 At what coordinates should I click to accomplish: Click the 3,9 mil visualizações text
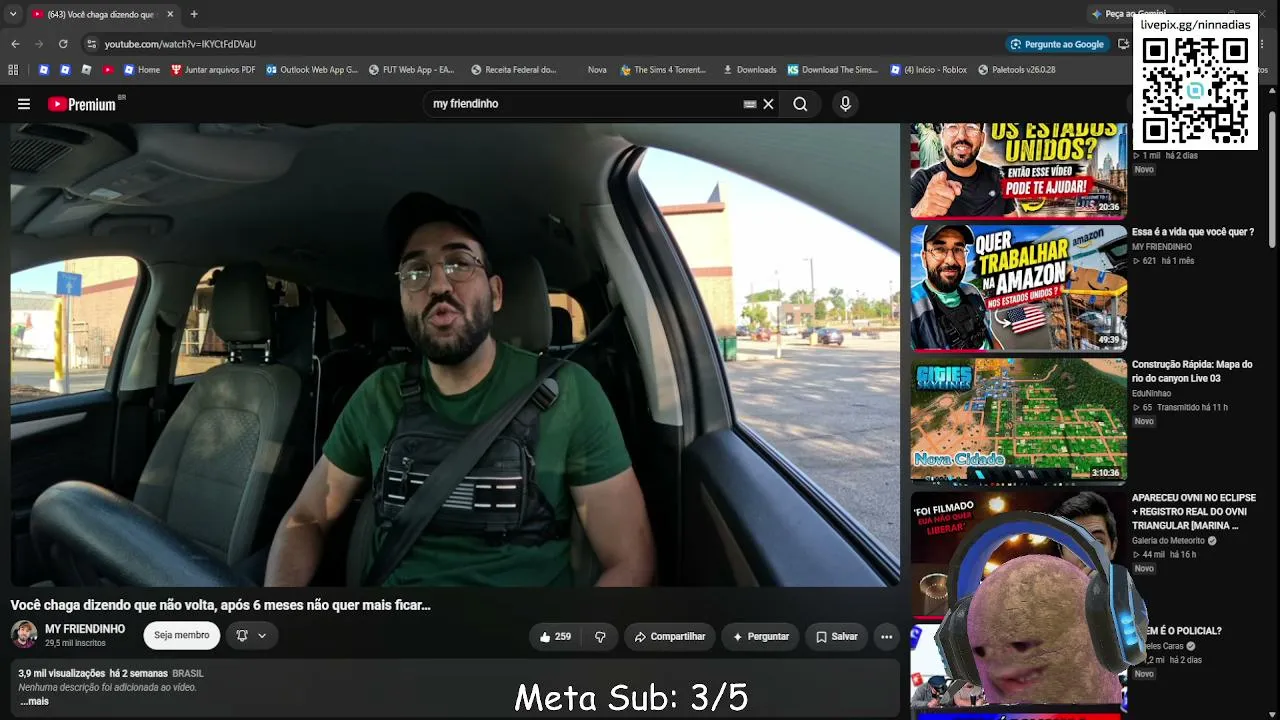pyautogui.click(x=61, y=674)
